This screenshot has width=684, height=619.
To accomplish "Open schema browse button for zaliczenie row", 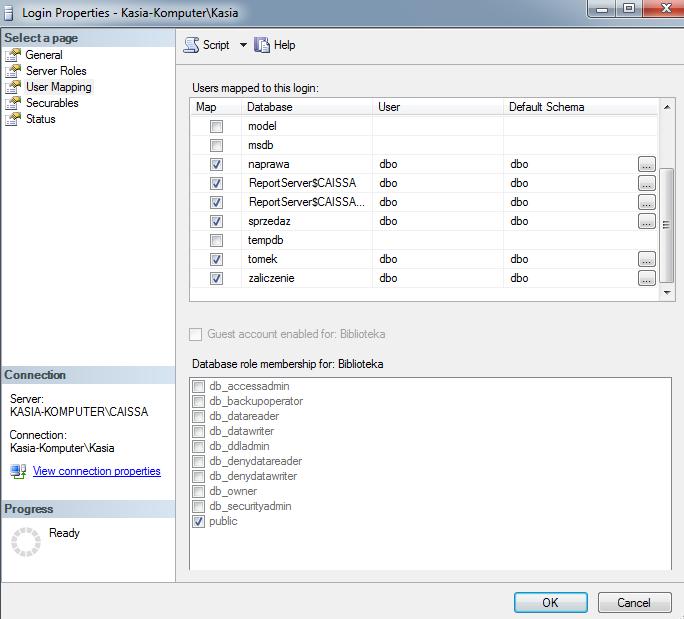I will pyautogui.click(x=646, y=278).
